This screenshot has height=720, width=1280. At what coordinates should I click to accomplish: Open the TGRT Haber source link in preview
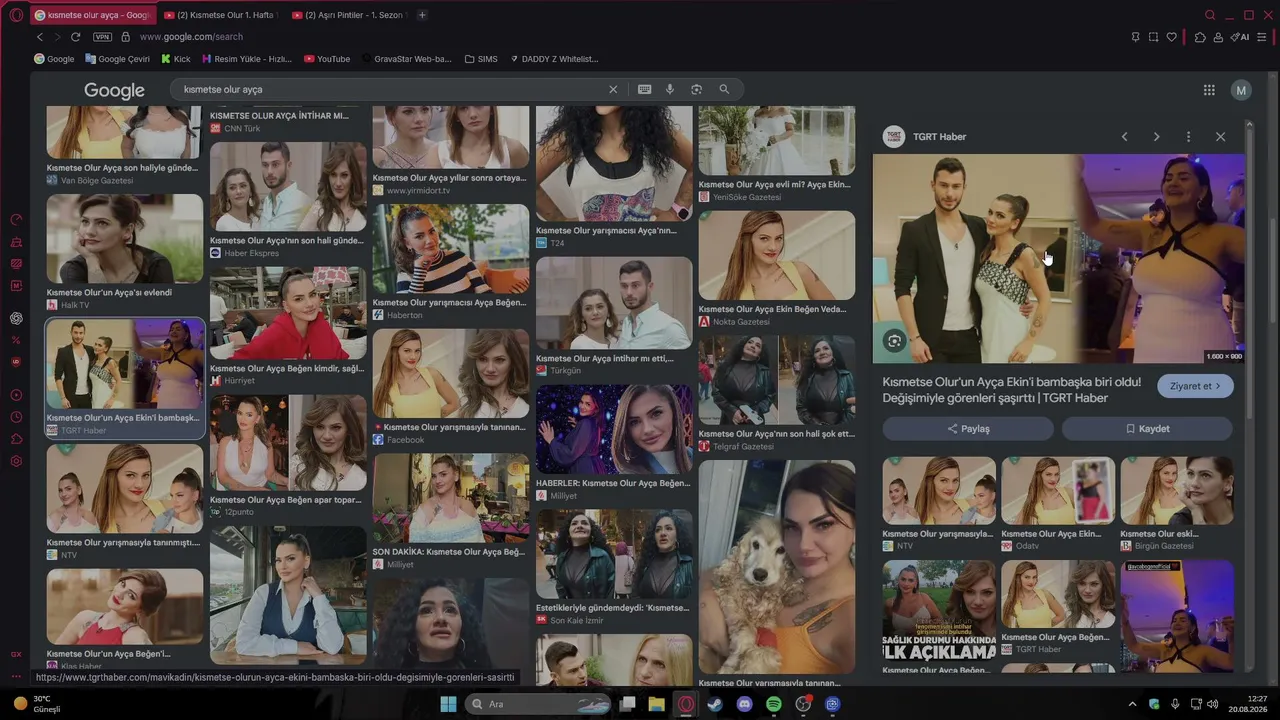pos(925,137)
